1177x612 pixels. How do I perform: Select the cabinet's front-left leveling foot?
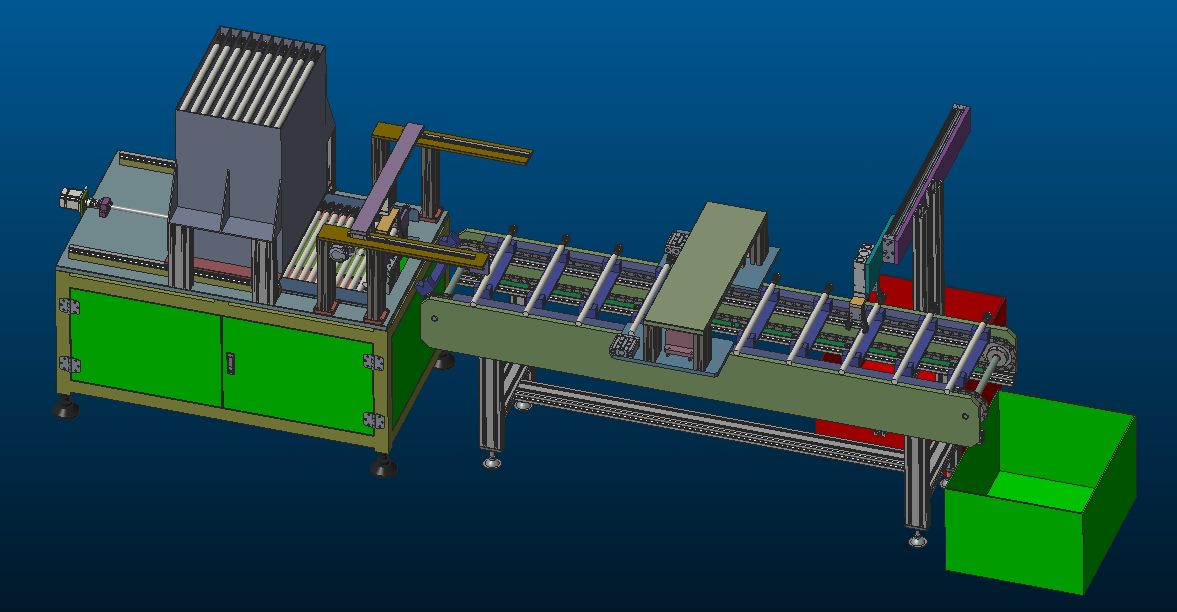tap(66, 408)
